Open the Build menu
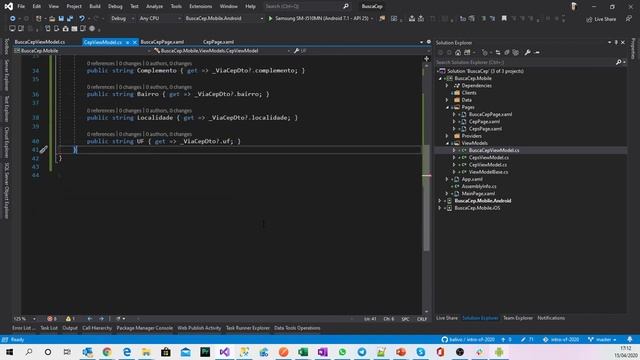640x360 pixels. [95, 7]
